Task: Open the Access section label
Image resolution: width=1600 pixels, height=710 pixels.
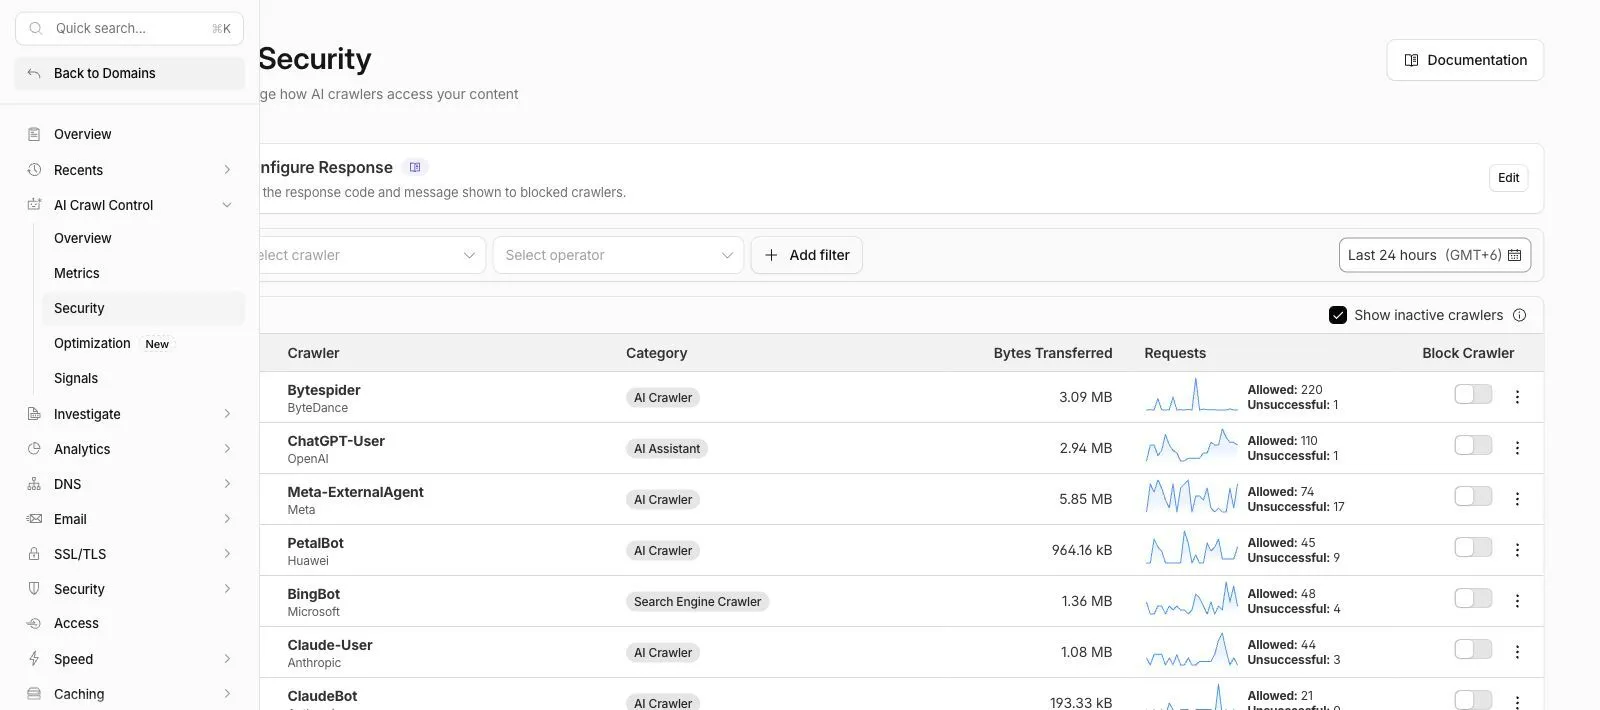Action: (x=76, y=623)
